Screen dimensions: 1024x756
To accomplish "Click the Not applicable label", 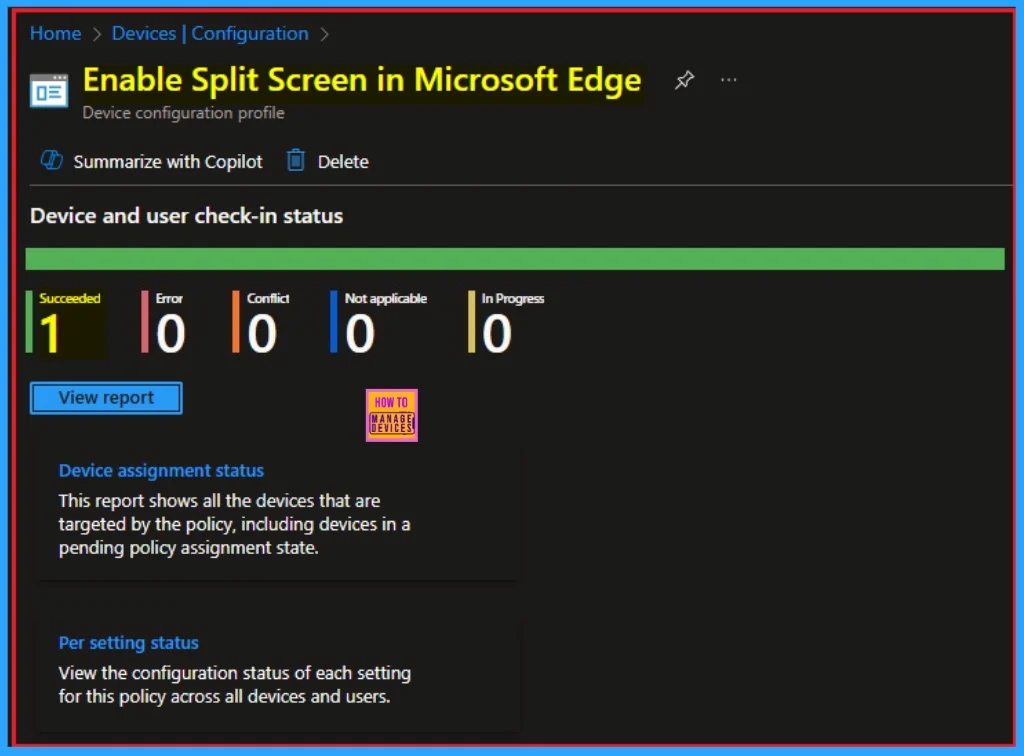I will point(386,298).
